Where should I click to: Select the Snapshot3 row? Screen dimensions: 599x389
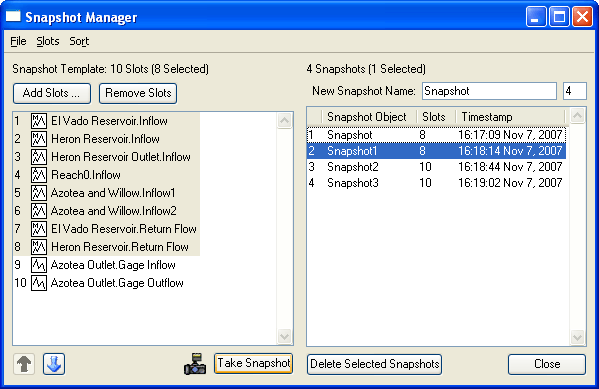pyautogui.click(x=437, y=183)
